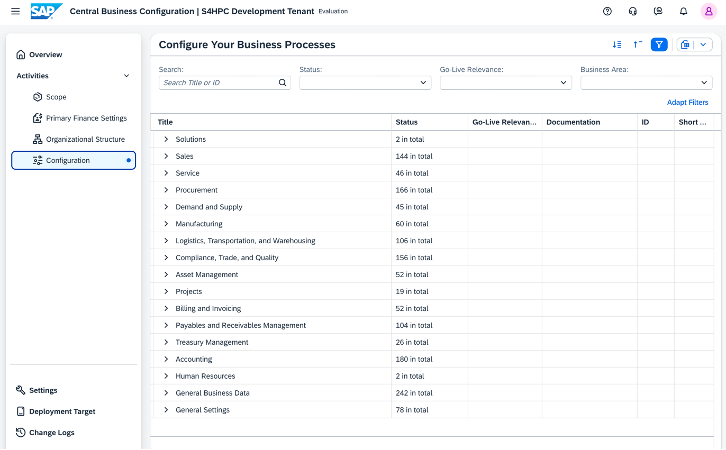The height and width of the screenshot is (450, 726).
Task: Select Configuration in the sidebar
Action: click(73, 160)
